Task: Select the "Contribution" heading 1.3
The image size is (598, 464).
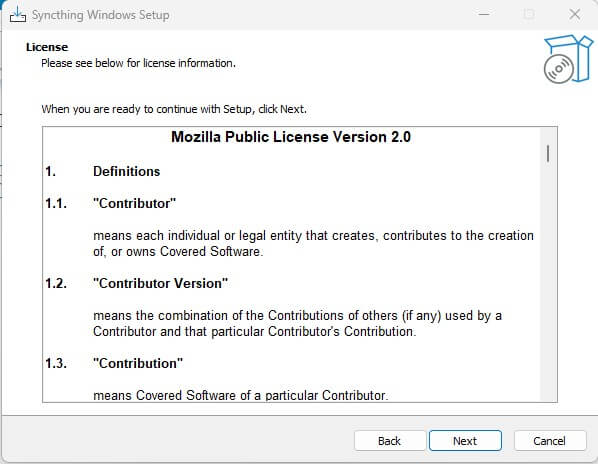Action: pyautogui.click(x=114, y=363)
